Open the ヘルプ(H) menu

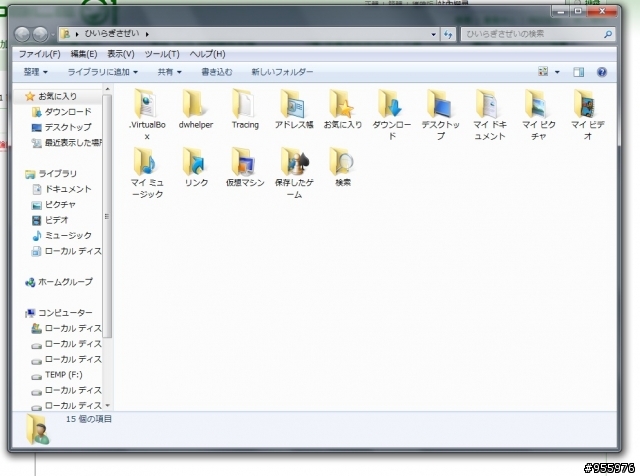pyautogui.click(x=207, y=54)
